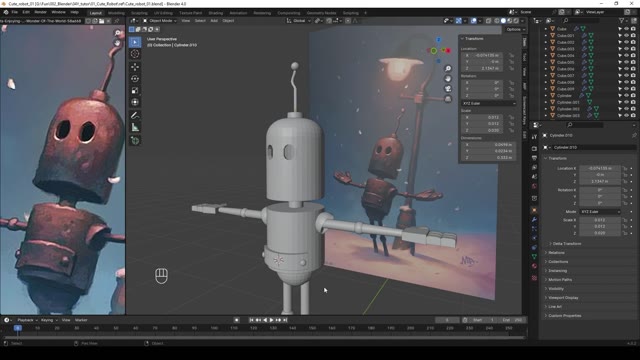Open the Object Mode dropdown
The height and width of the screenshot is (360, 640).
point(160,20)
